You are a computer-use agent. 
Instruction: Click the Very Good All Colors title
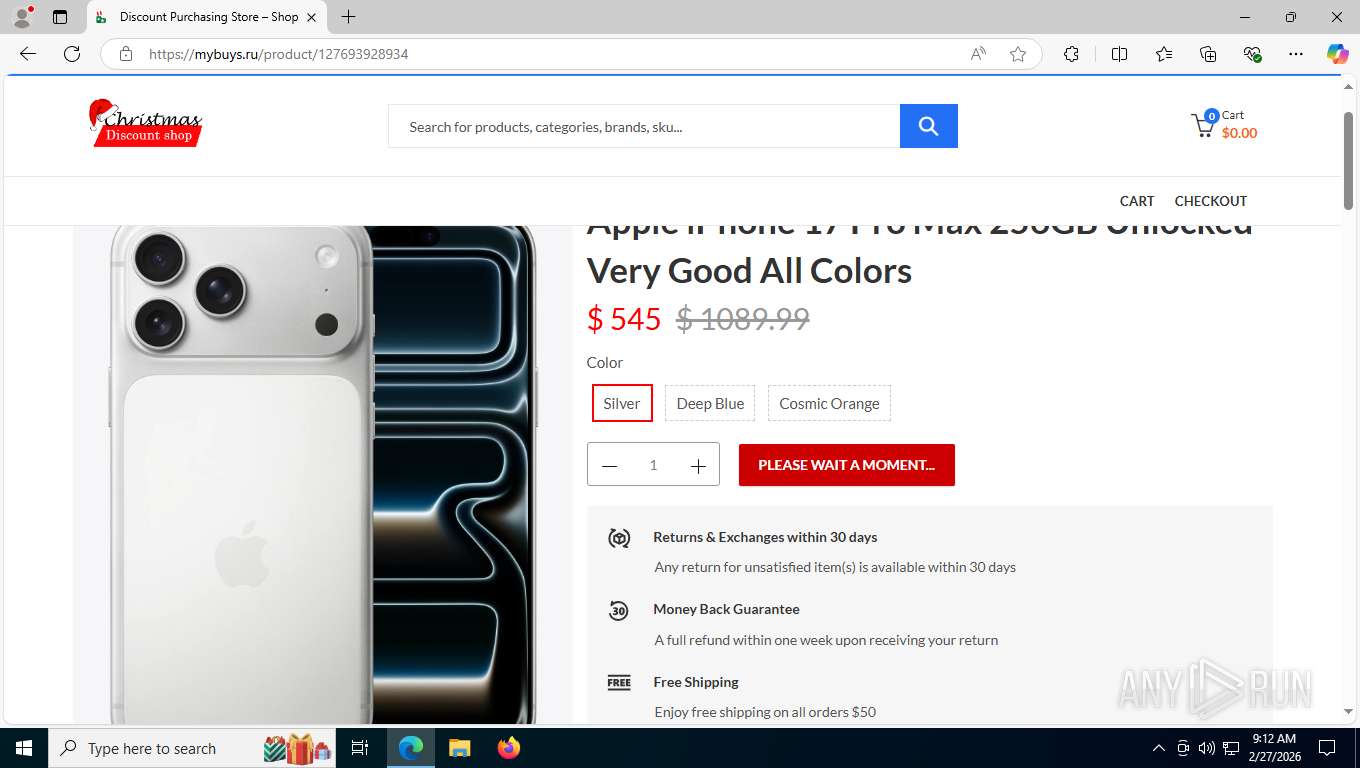coord(749,271)
